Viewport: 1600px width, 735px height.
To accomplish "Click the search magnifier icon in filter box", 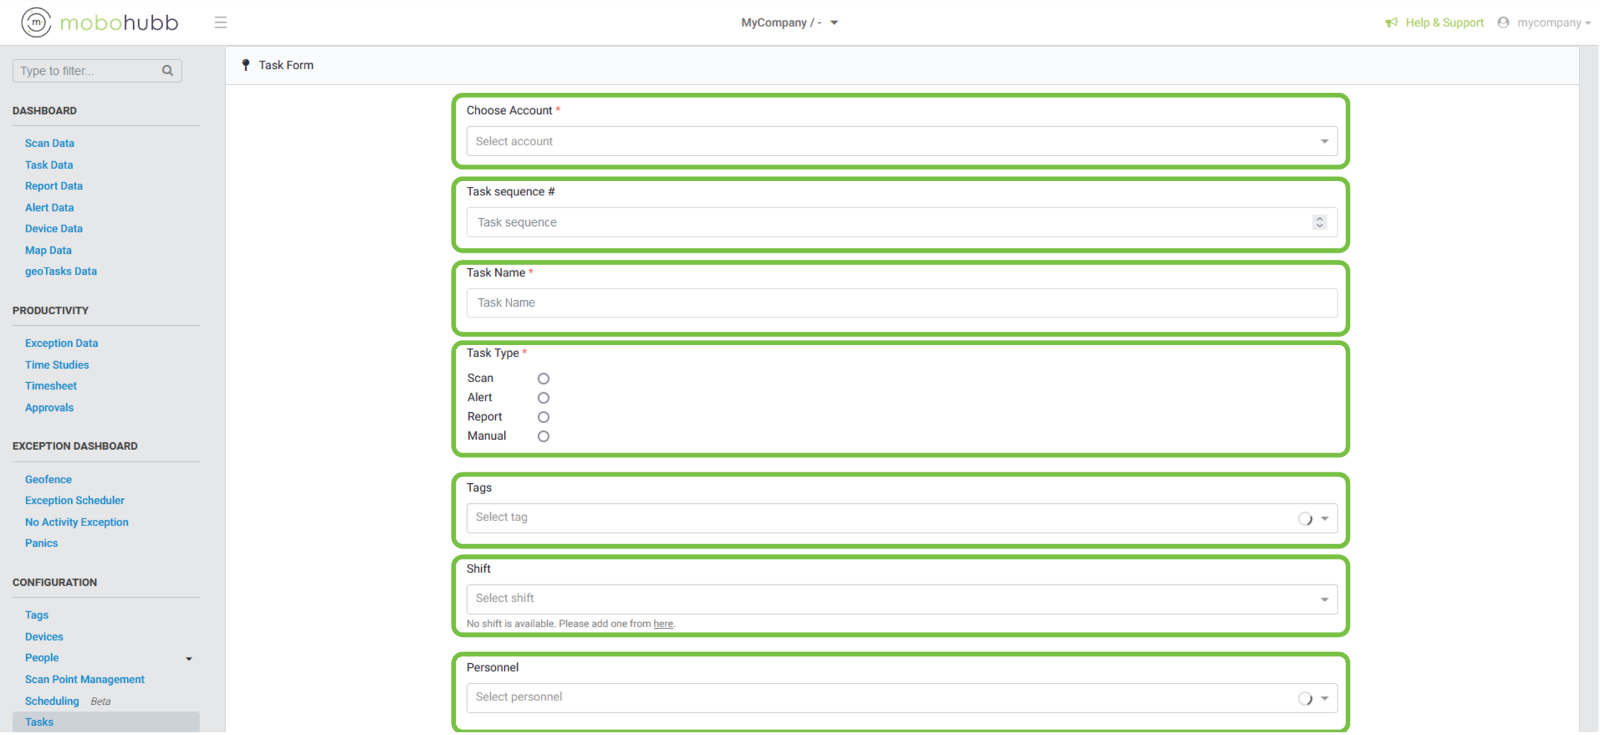I will [167, 71].
